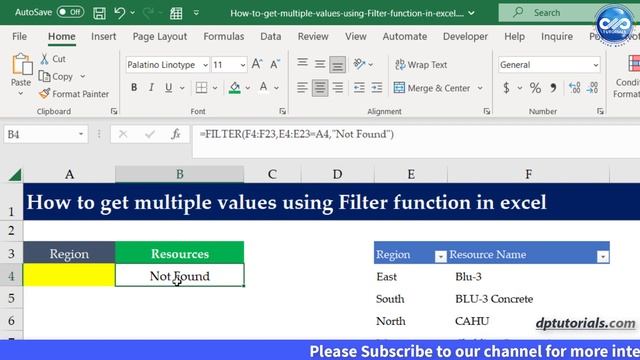Click Align Left icon
The image size is (640, 360).
pyautogui.click(x=302, y=87)
